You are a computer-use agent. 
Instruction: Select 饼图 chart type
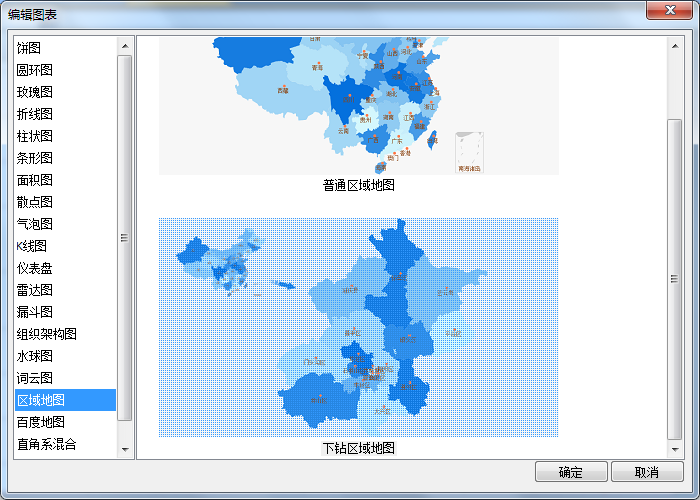(28, 48)
